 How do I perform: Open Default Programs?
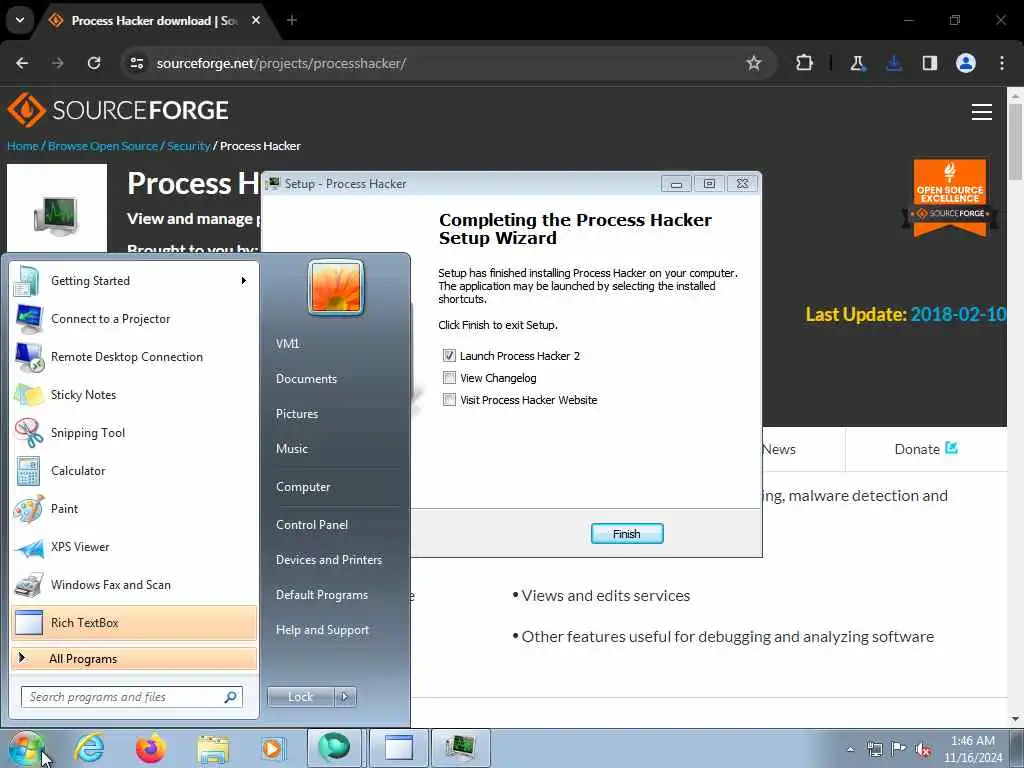[x=322, y=595]
